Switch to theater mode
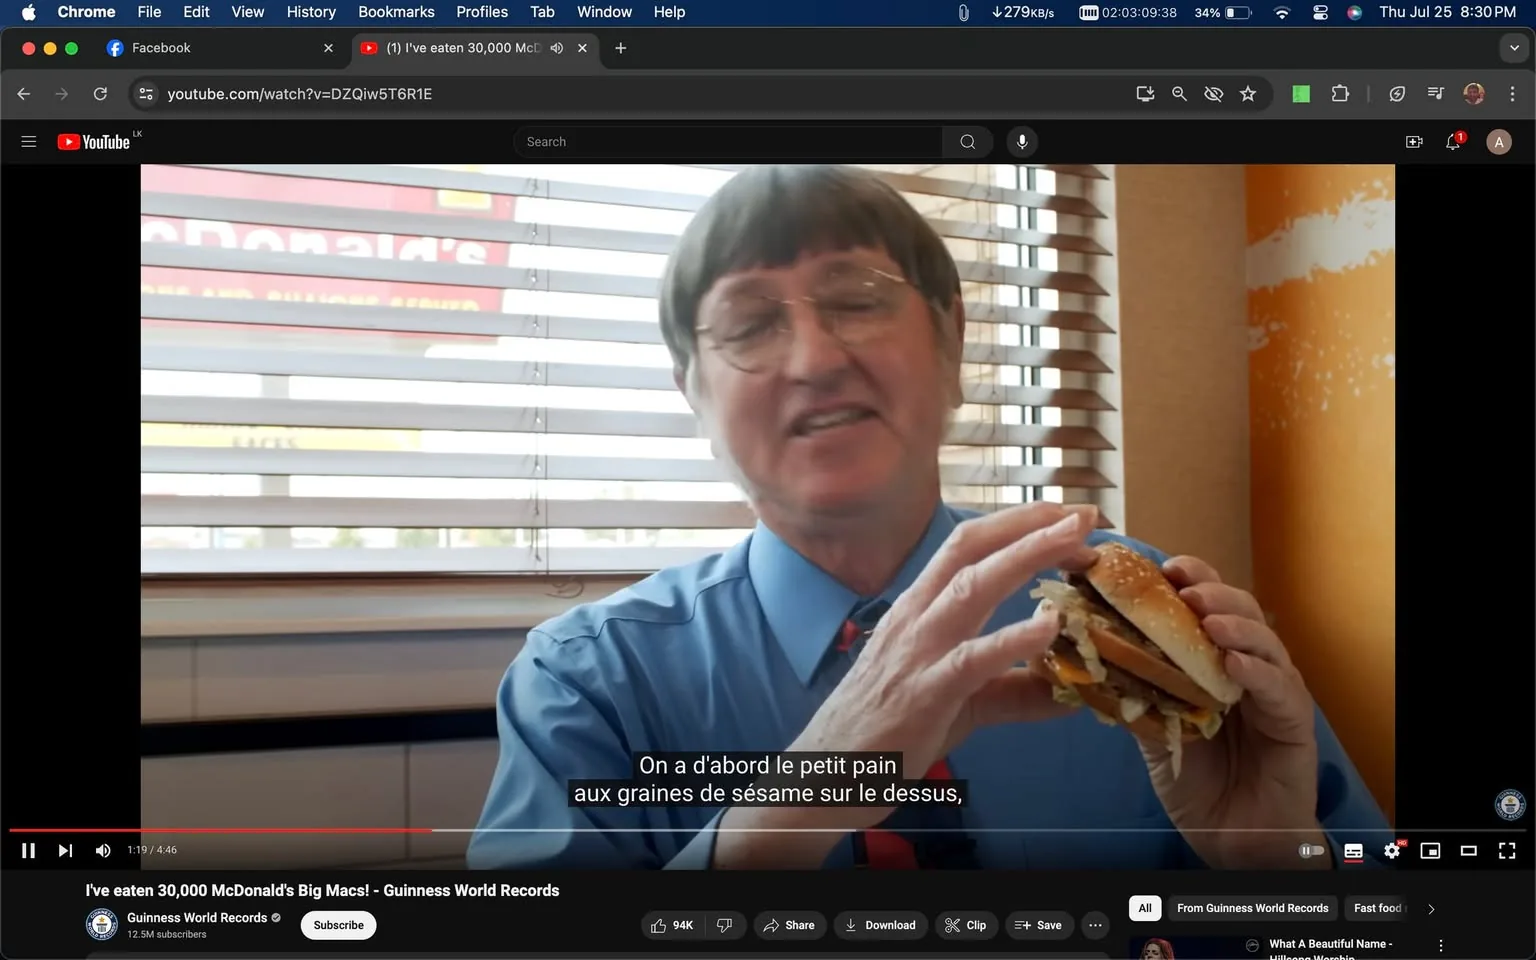This screenshot has width=1536, height=960. coord(1468,850)
